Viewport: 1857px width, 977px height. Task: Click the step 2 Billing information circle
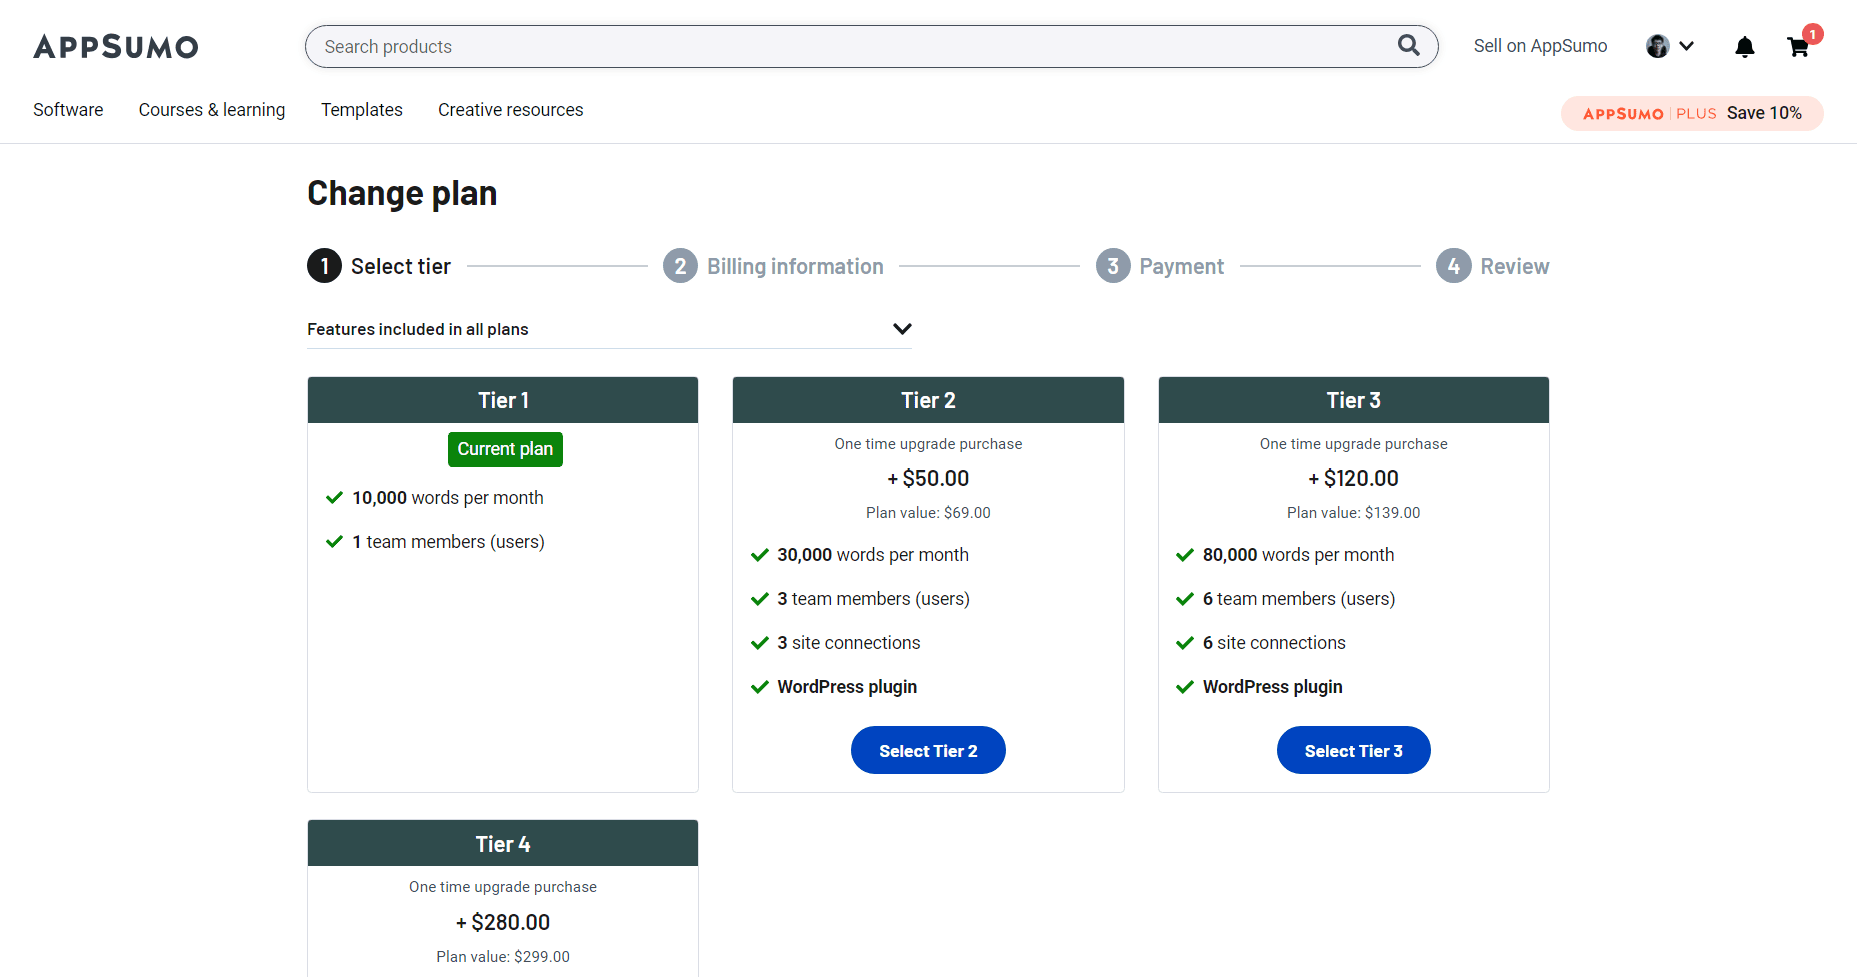coord(680,266)
